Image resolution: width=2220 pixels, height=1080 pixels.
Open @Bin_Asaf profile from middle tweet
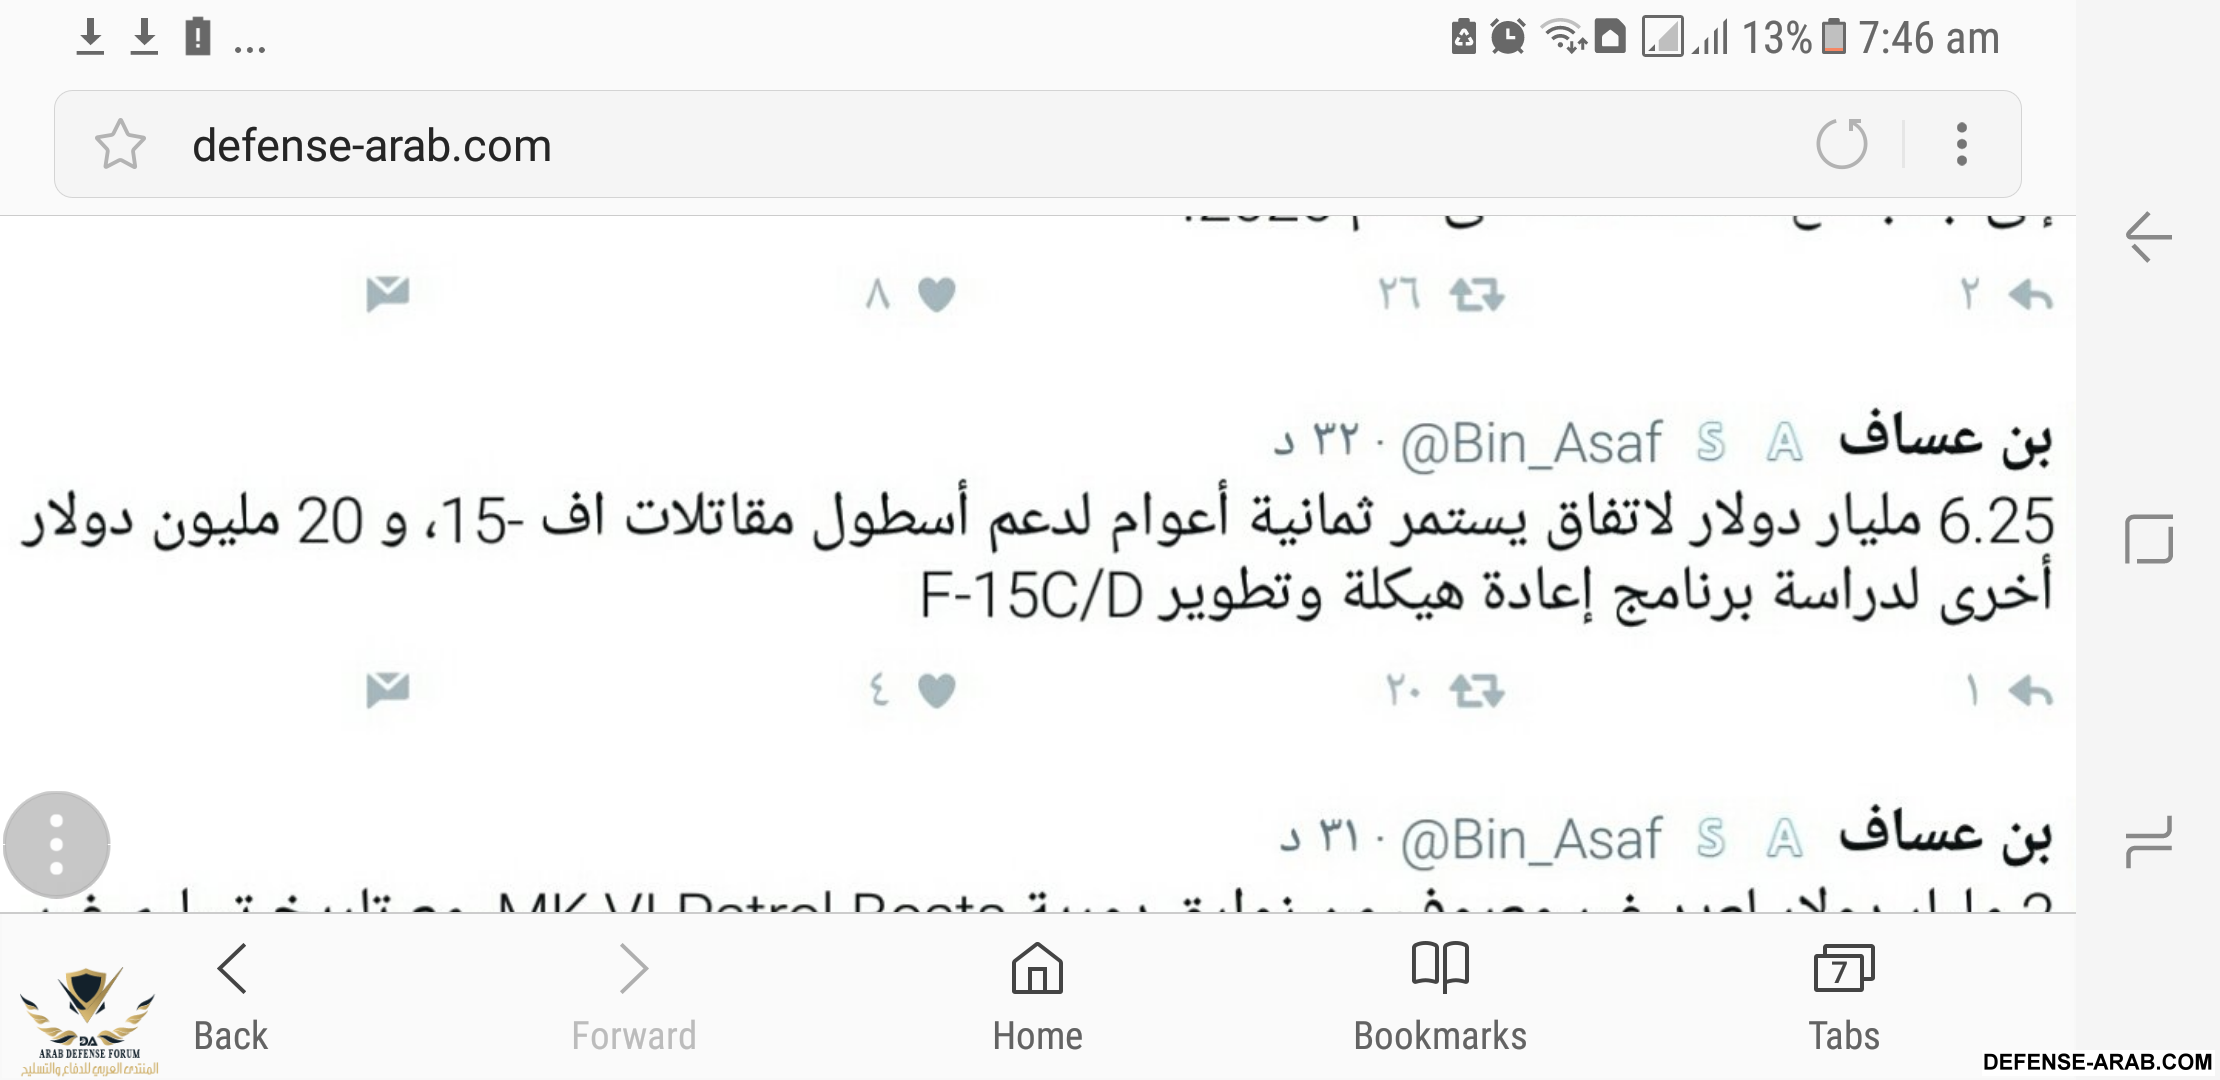click(x=1531, y=444)
